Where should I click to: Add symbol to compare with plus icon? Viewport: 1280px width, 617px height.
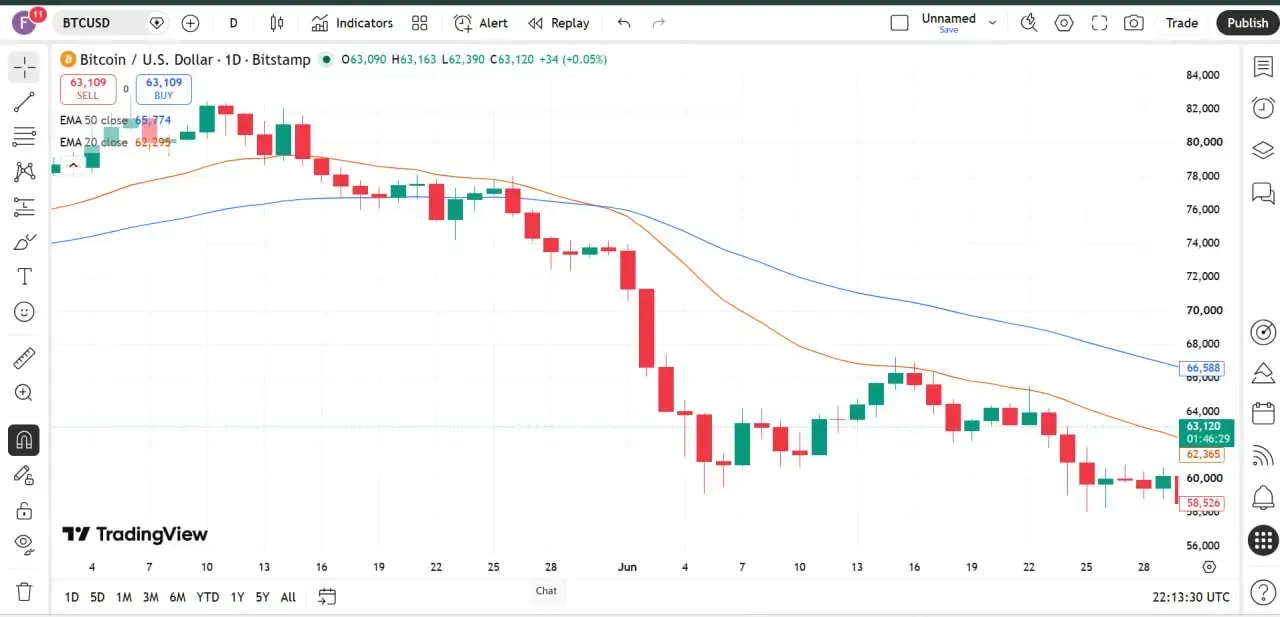click(191, 22)
